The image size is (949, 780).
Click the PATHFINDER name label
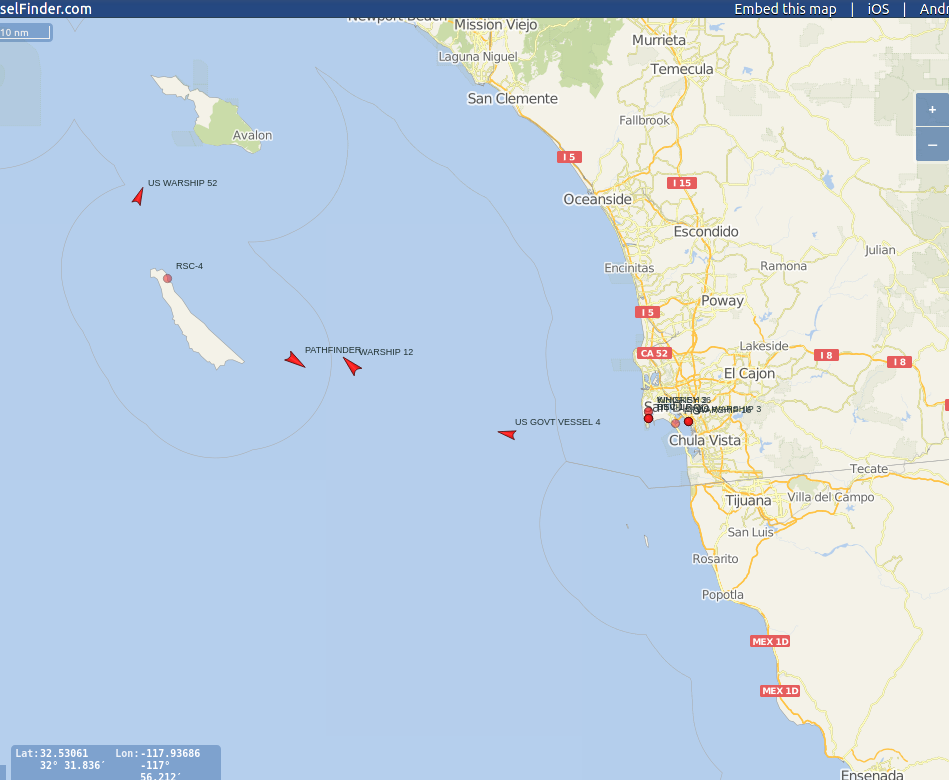(333, 350)
